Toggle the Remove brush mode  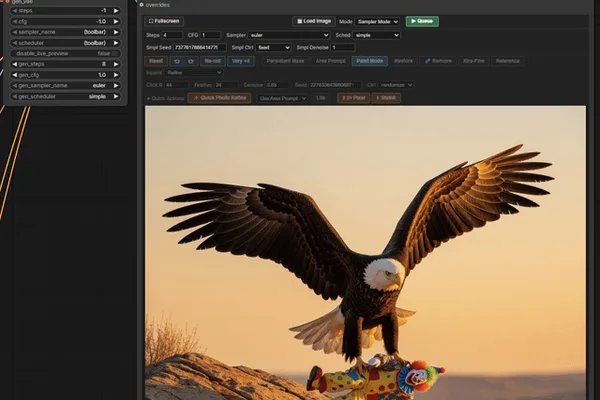[x=438, y=61]
